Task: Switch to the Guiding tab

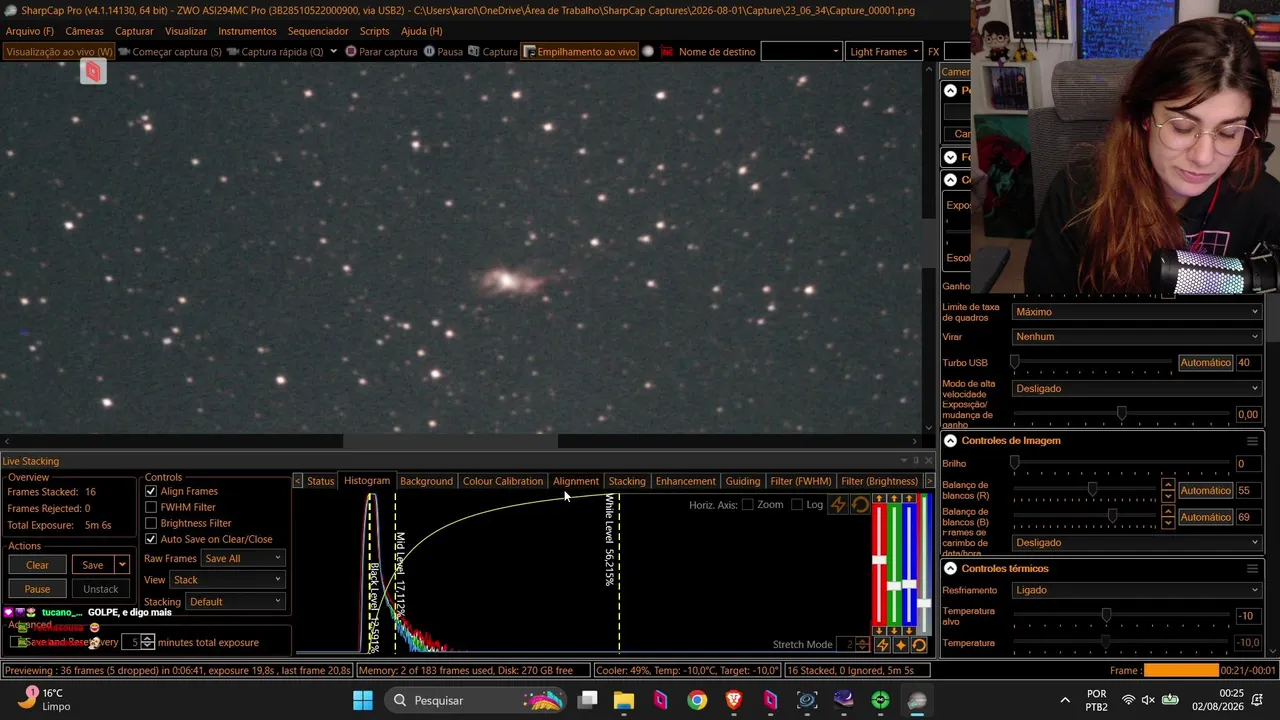Action: point(743,481)
